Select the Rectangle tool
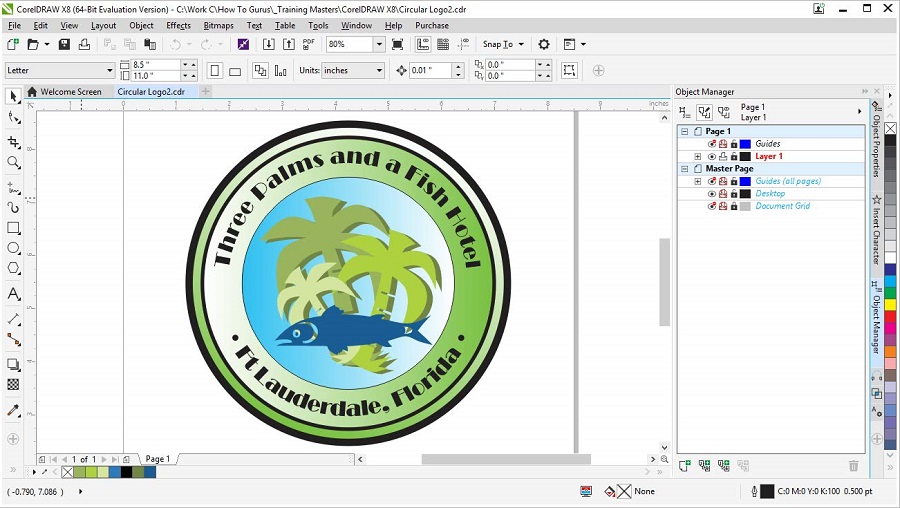Screen dimensions: 900x508 14,228
